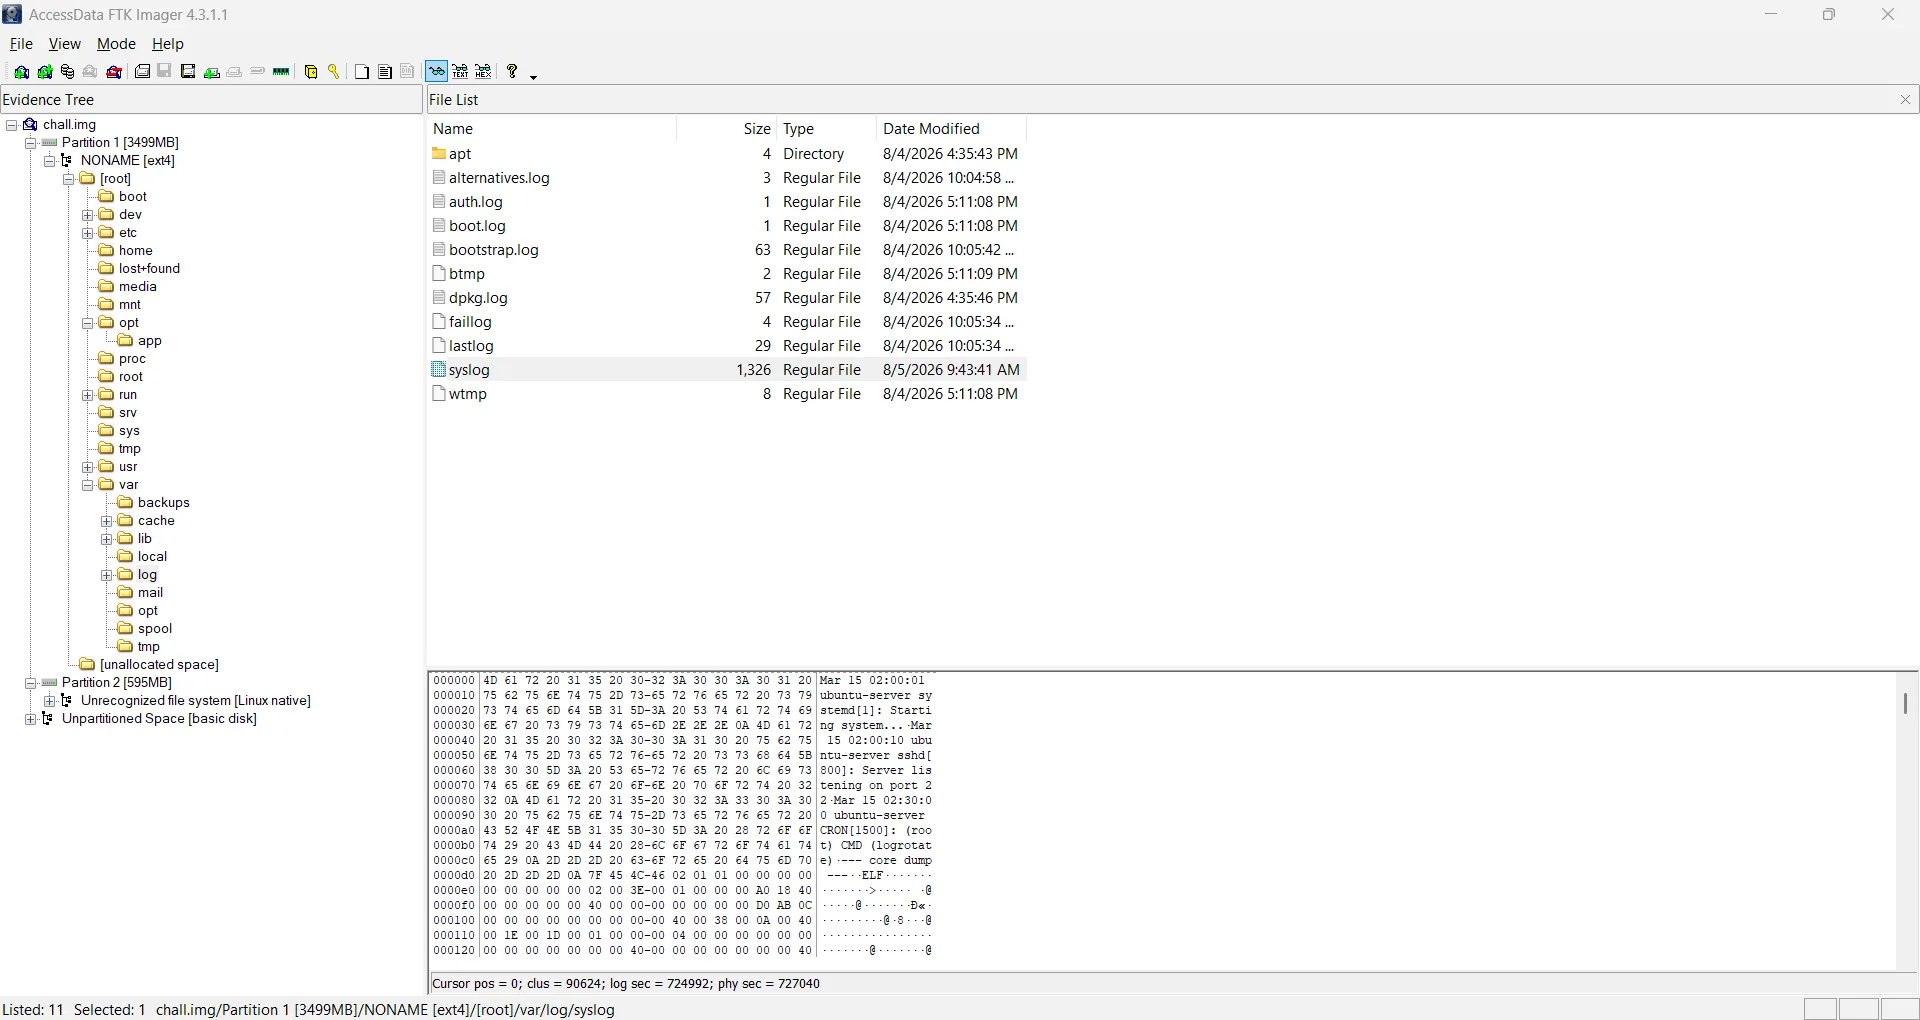Select the auth.log file row

tap(727, 202)
